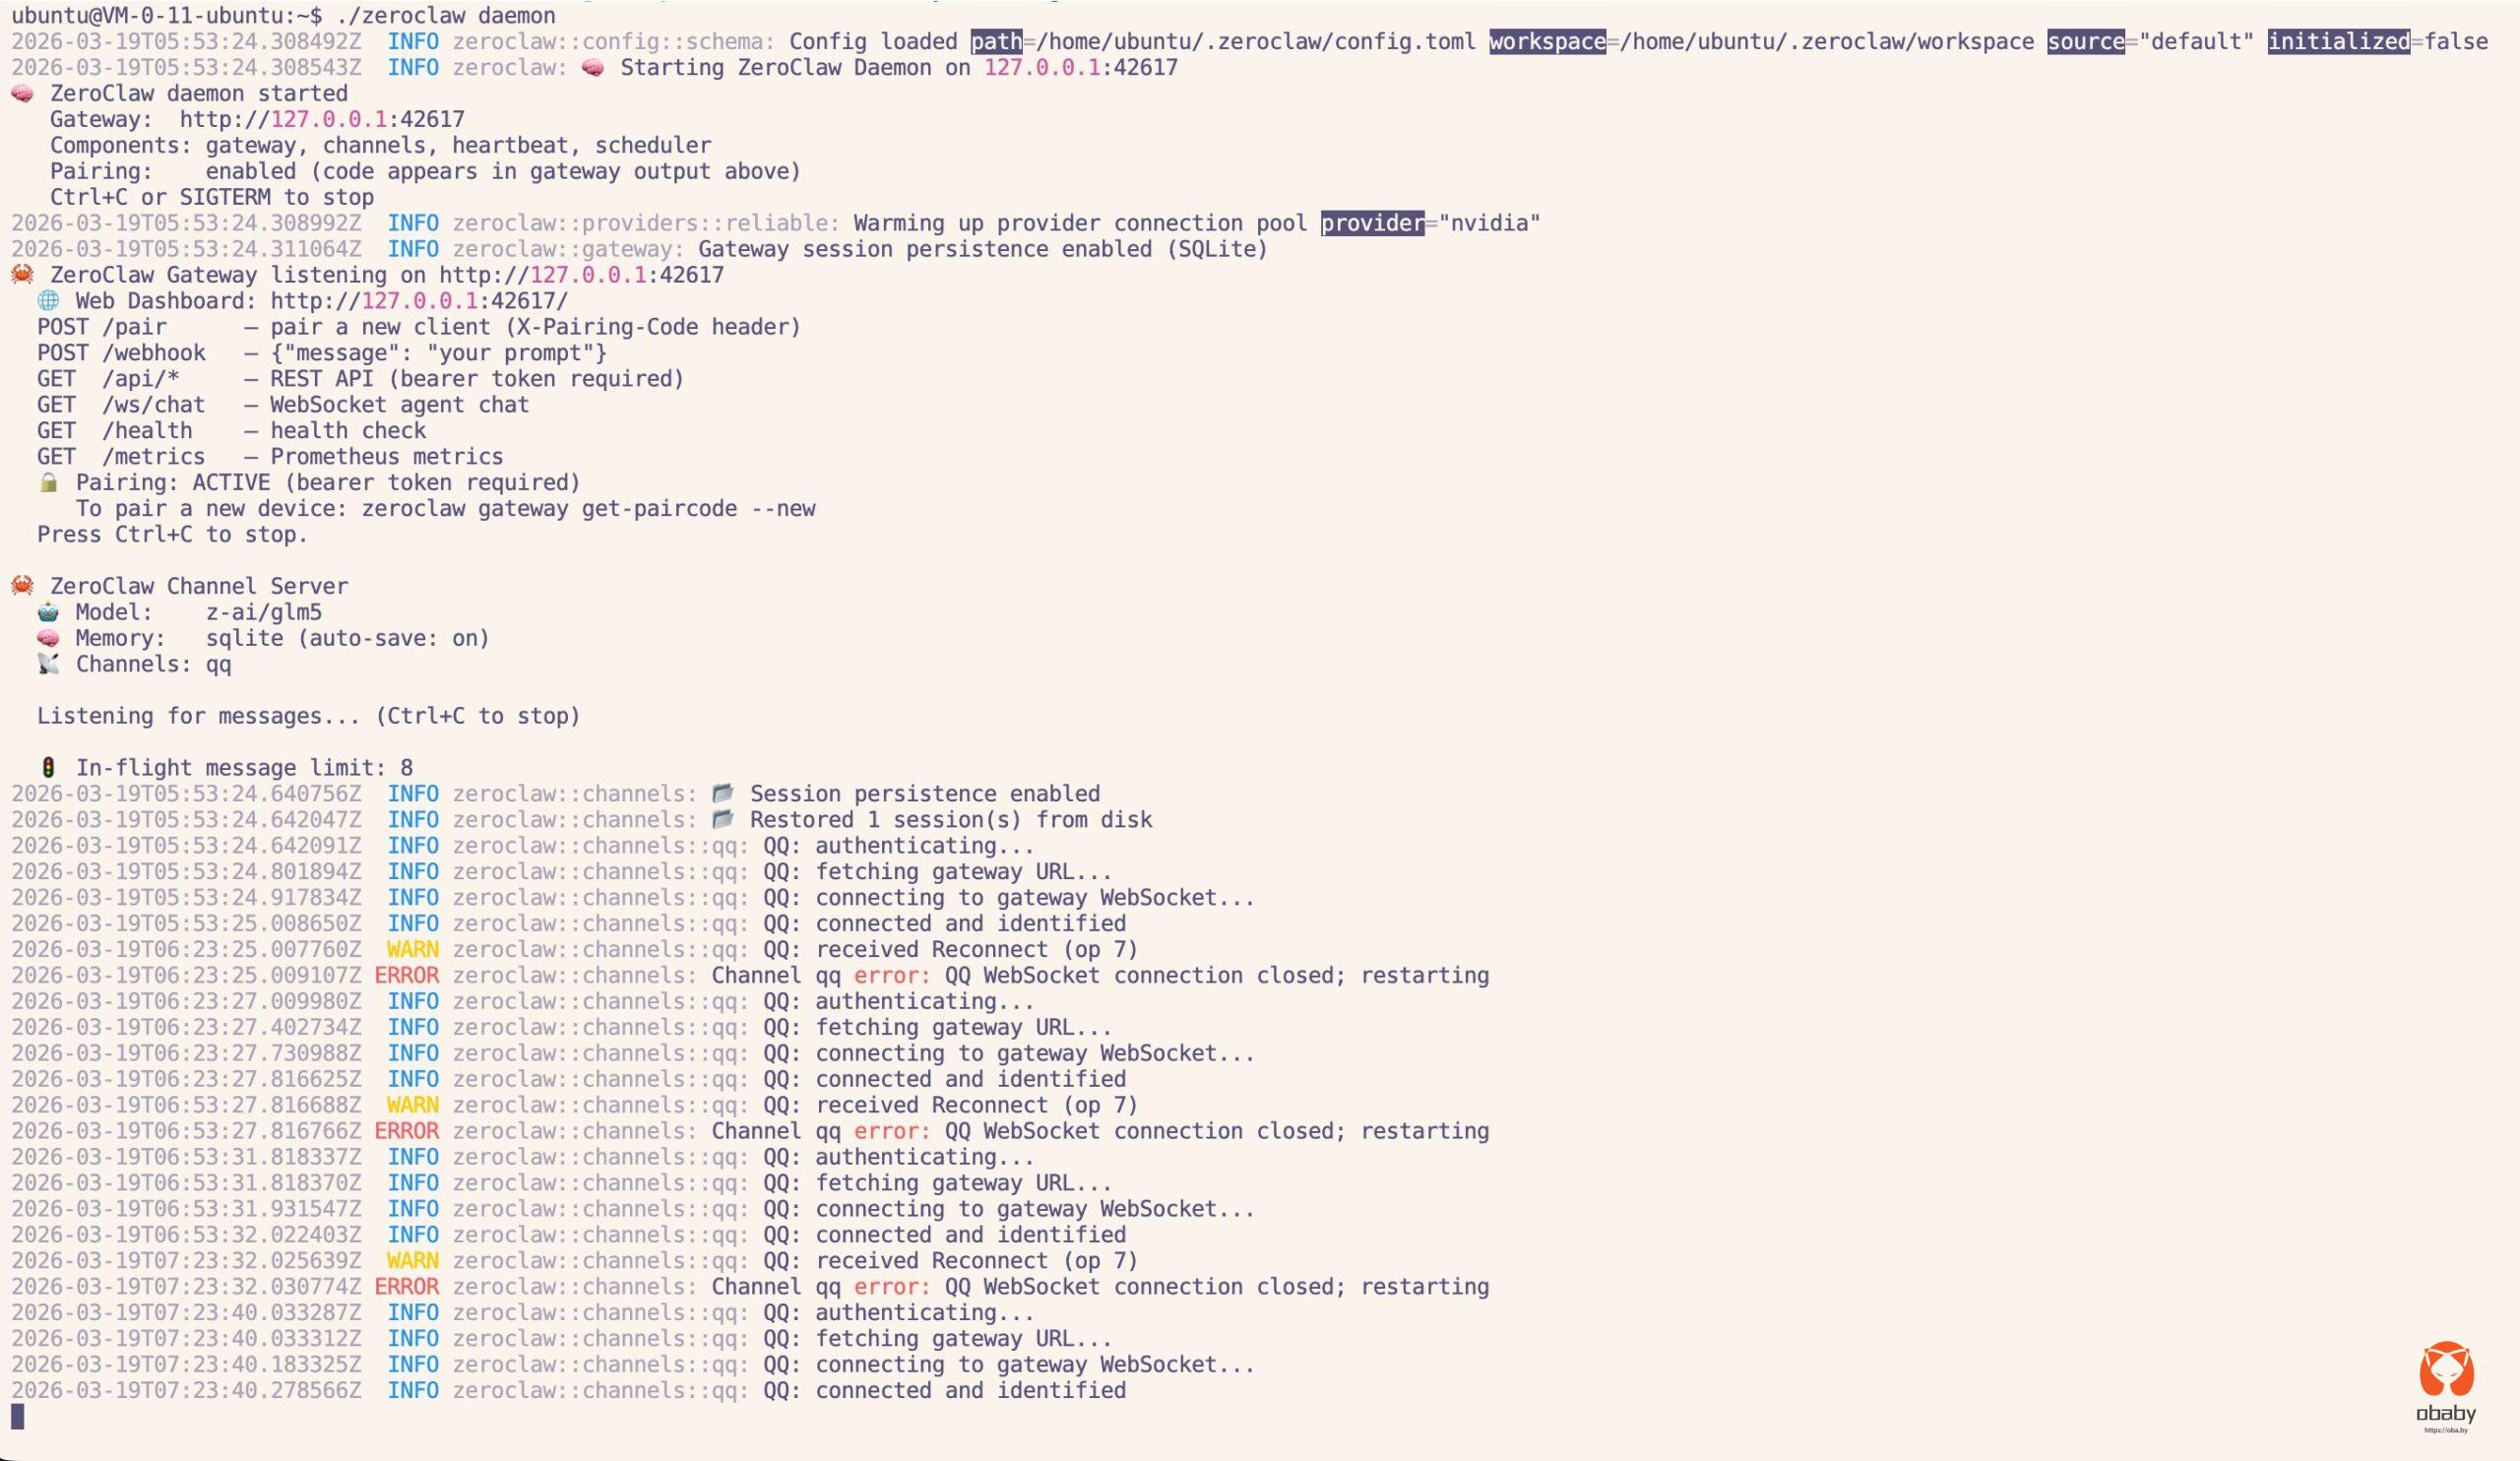Click the highlighted 'initialized' key label

(2338, 42)
